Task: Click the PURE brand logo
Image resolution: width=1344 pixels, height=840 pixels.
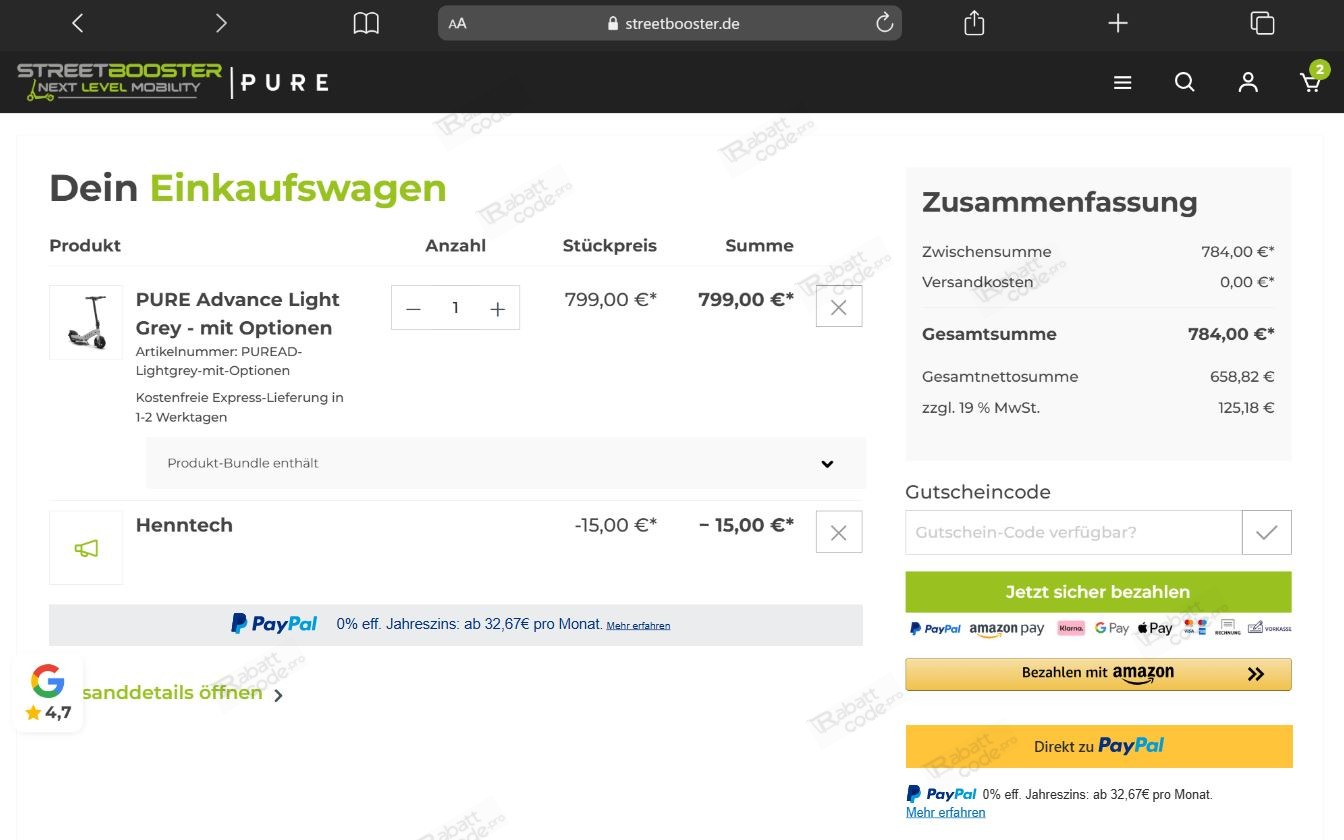Action: pyautogui.click(x=285, y=83)
